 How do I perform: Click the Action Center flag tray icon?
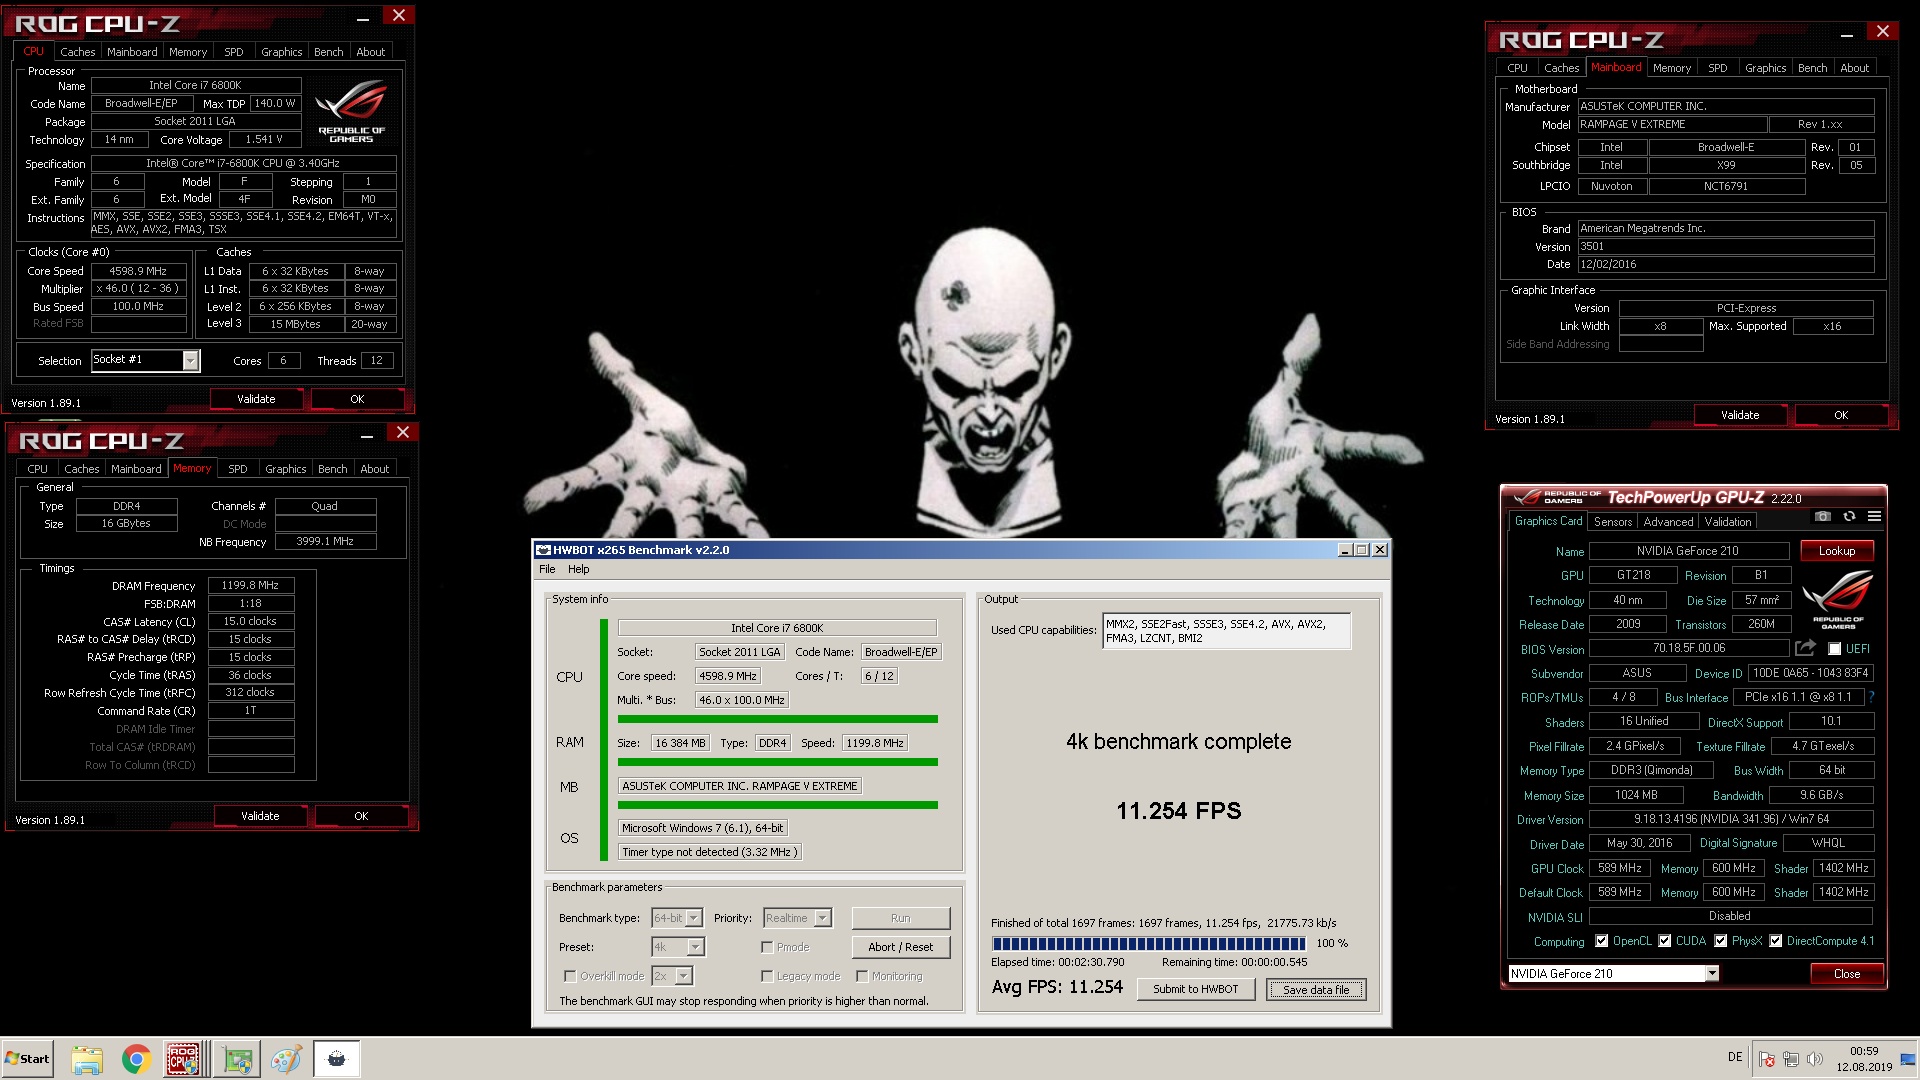tap(1767, 1059)
